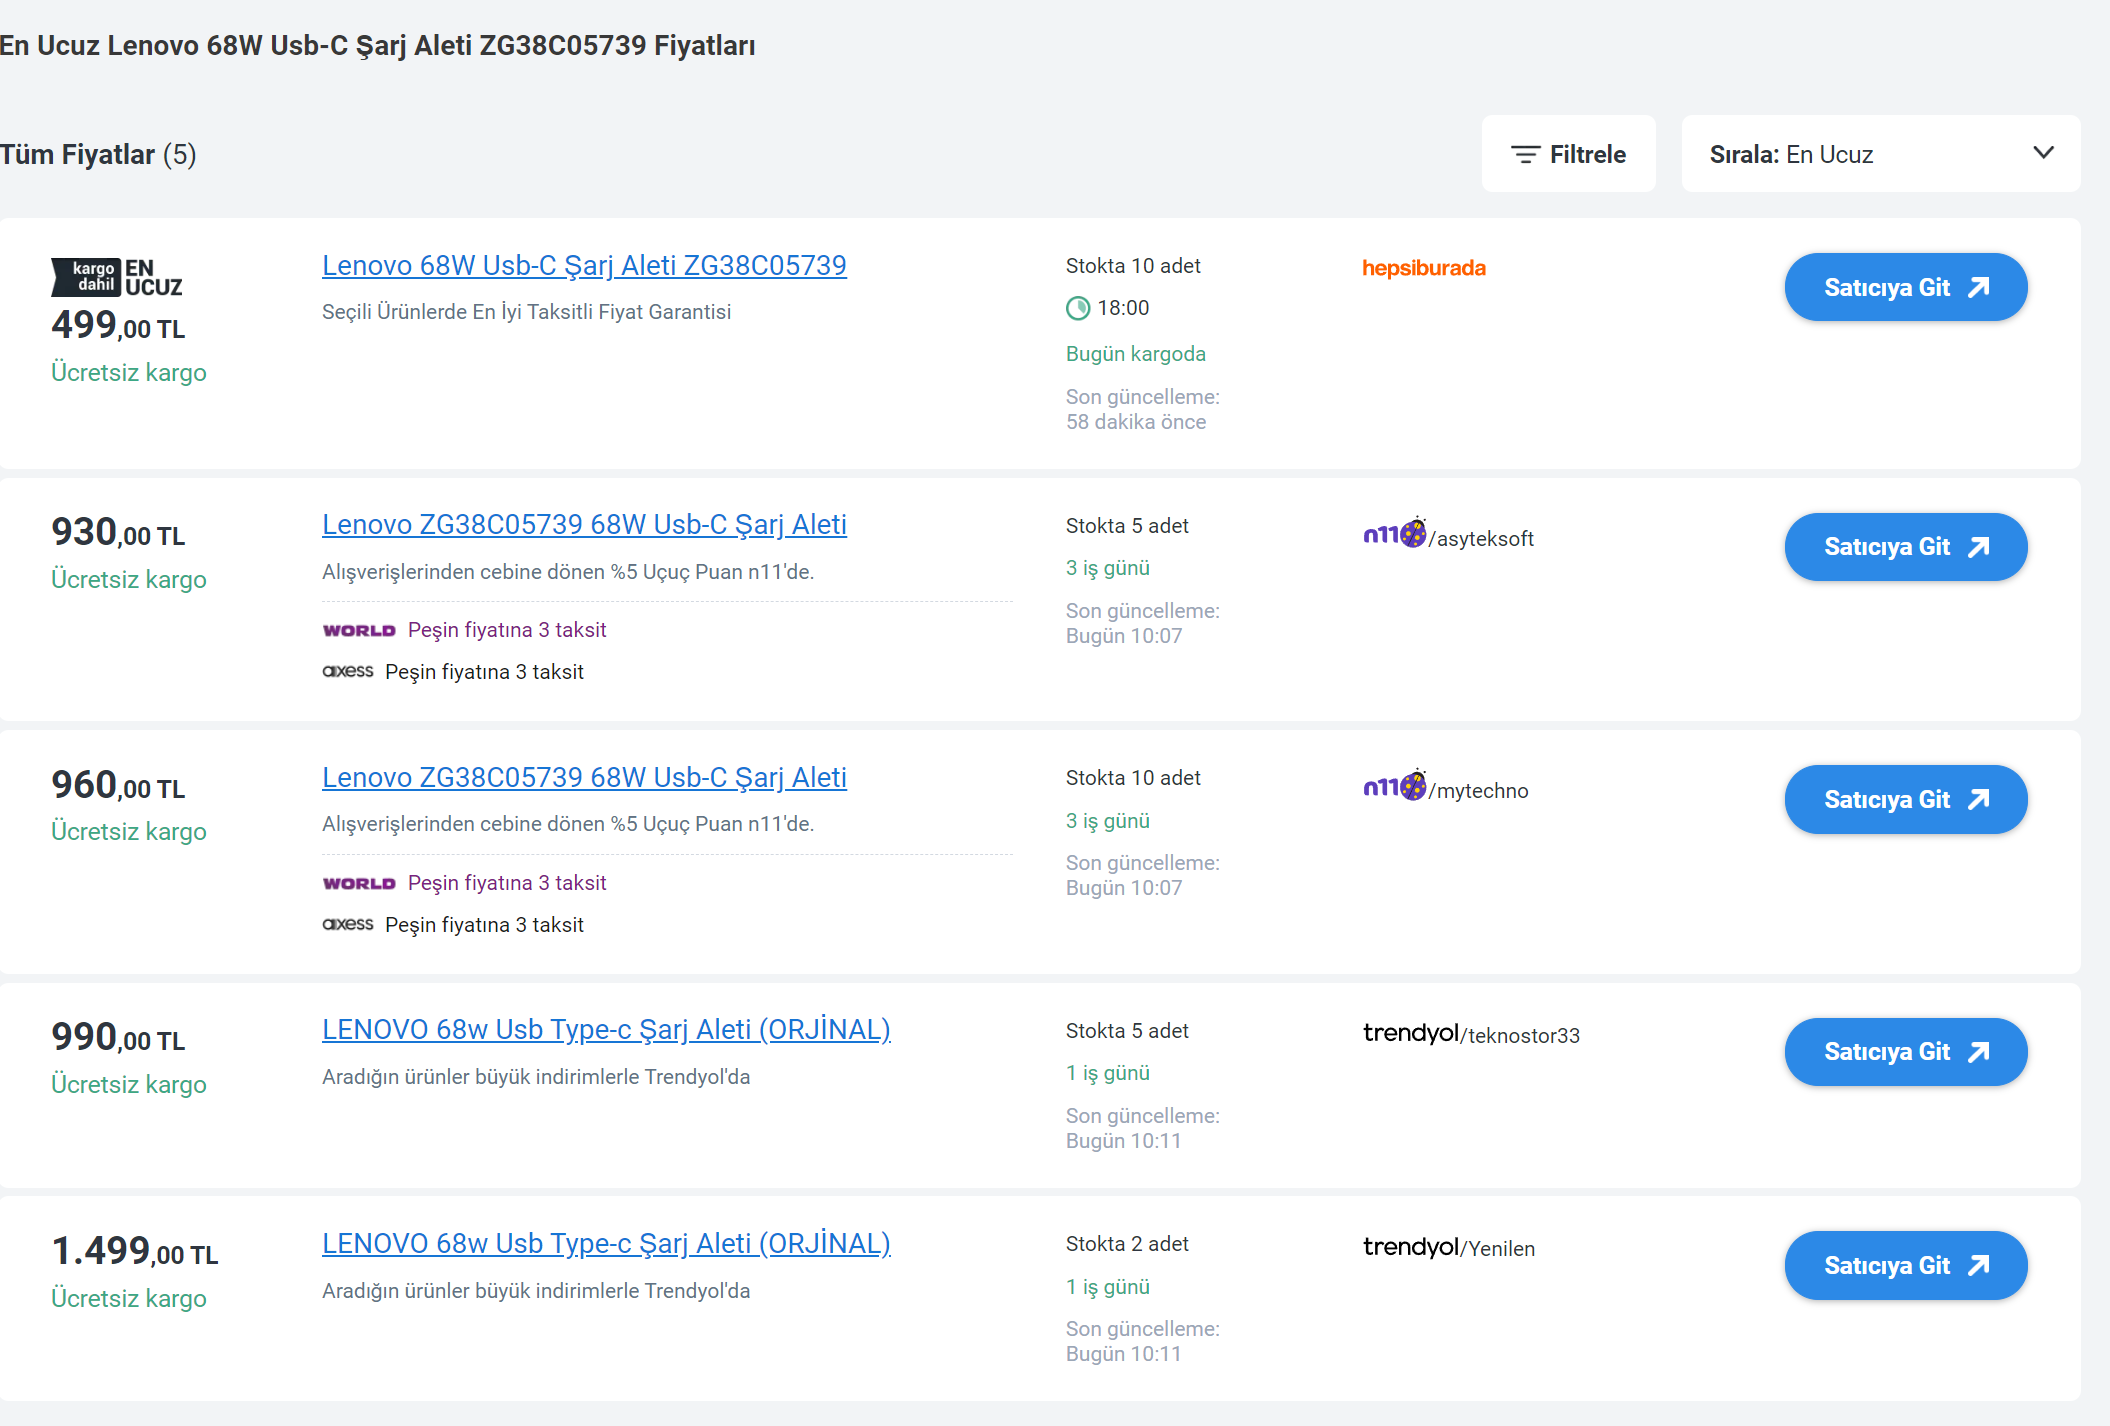Click the kargo dahil EN UCUZ badge
Image resolution: width=2110 pixels, height=1426 pixels.
point(117,277)
